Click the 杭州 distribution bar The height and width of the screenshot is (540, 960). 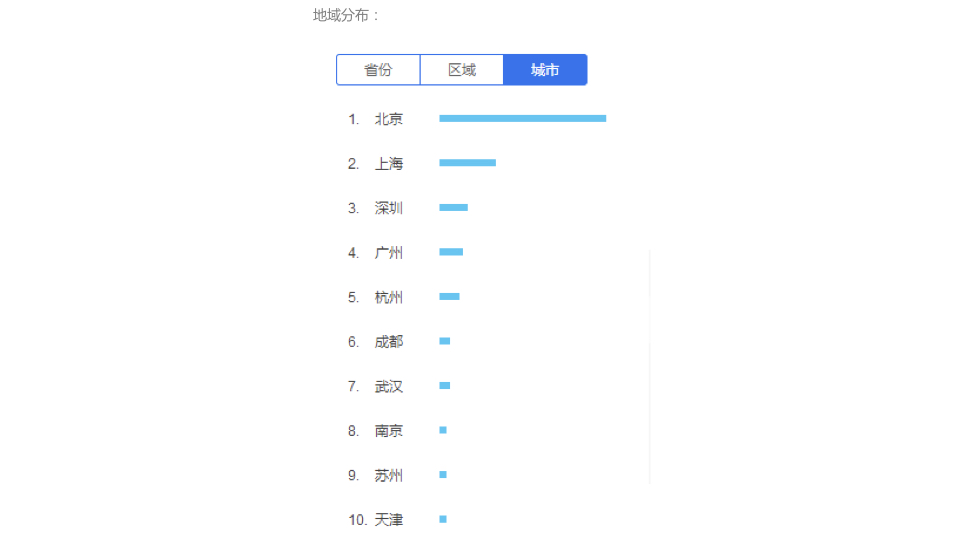click(x=449, y=297)
